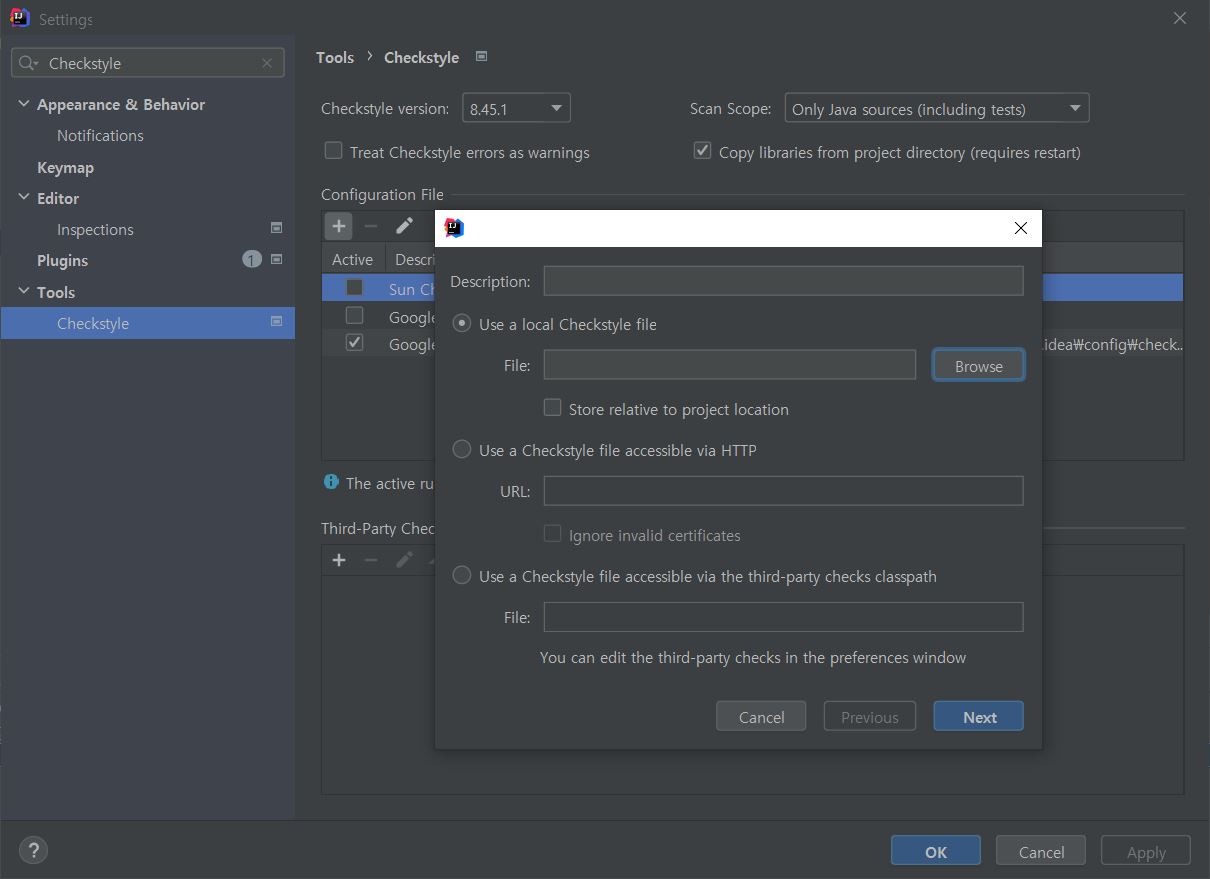Click project icon beside Checkstyle tree item
Viewport: 1210px width, 879px height.
pos(277,322)
